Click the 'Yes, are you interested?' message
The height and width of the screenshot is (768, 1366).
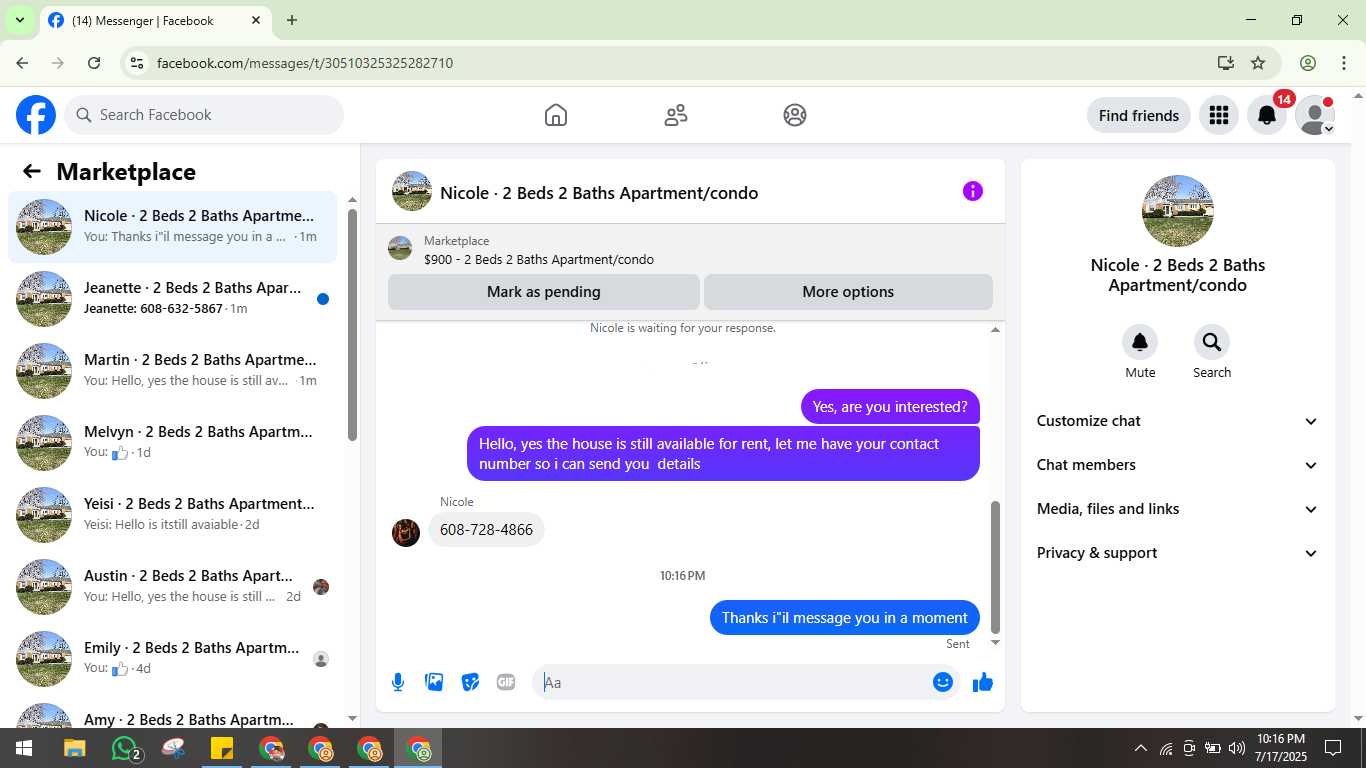point(890,407)
